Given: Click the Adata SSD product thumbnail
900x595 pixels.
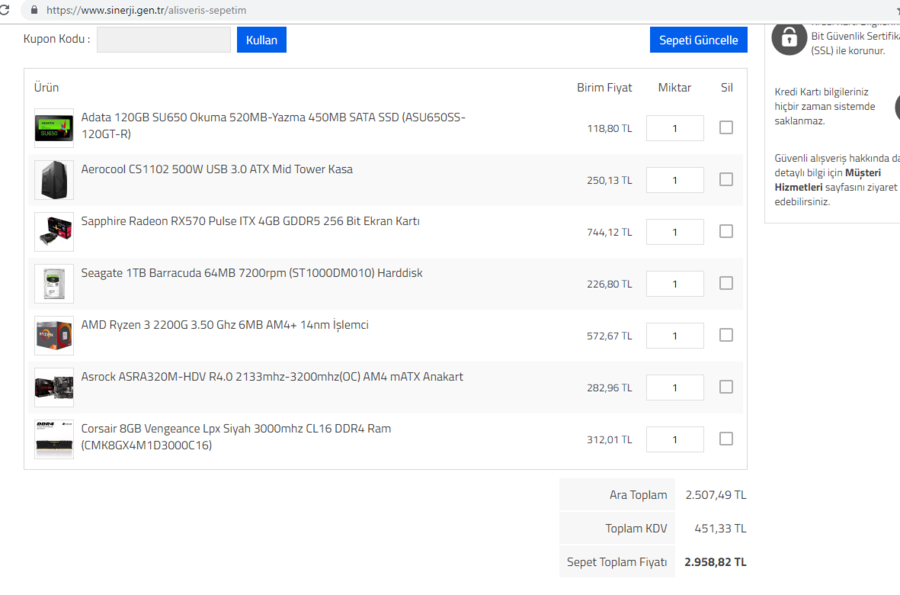Looking at the screenshot, I should 54,128.
